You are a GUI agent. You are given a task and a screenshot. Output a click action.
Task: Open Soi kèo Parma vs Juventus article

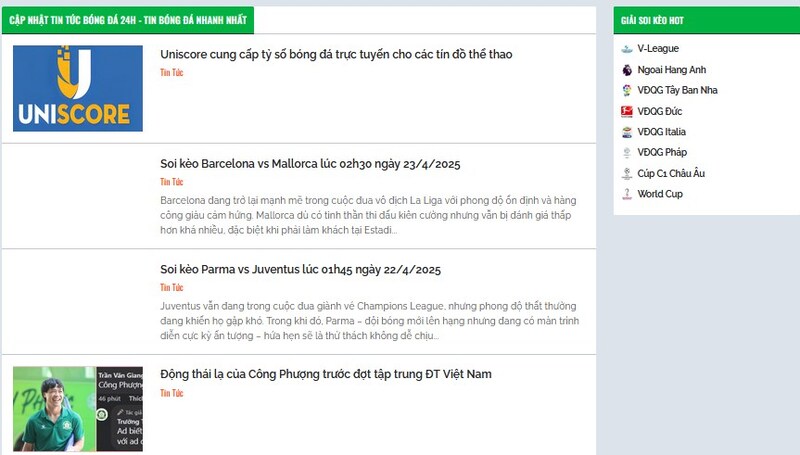[301, 269]
